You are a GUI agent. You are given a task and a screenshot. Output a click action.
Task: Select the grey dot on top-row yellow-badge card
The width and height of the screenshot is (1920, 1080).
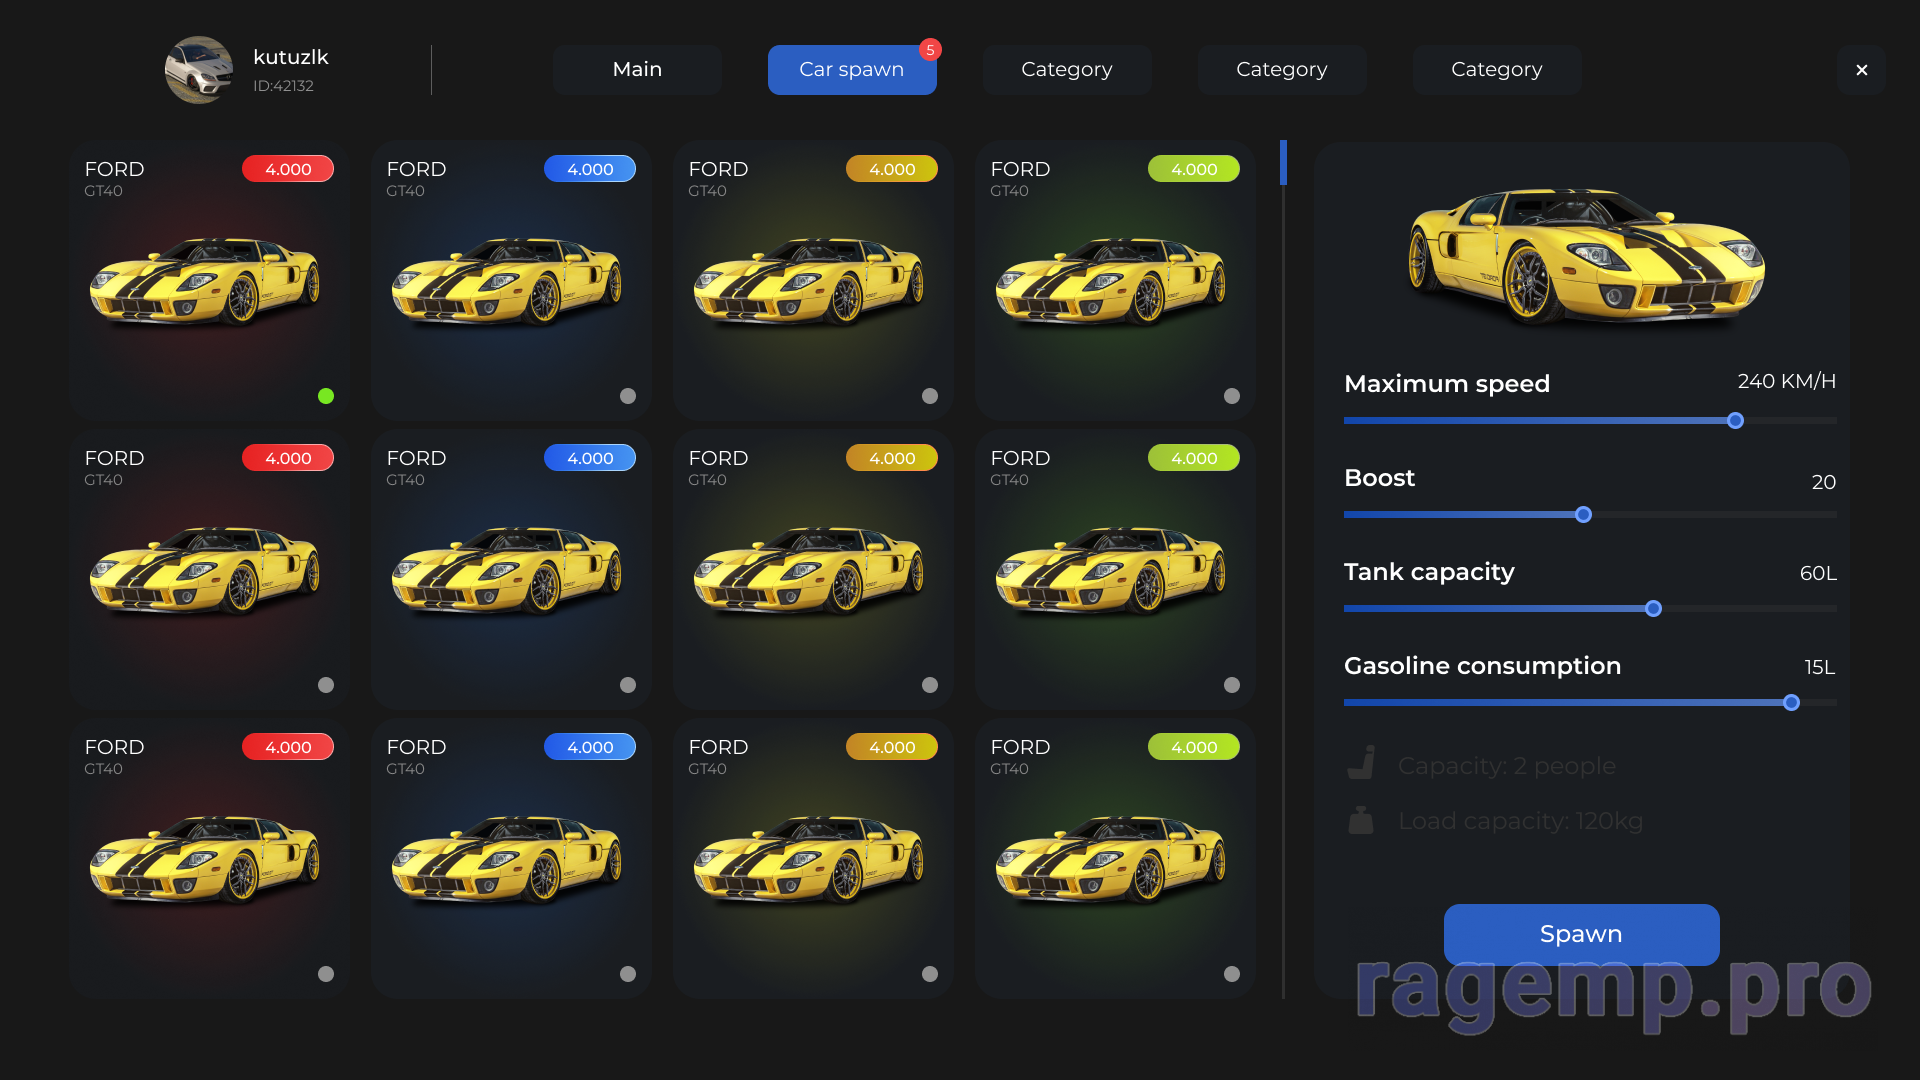click(930, 396)
